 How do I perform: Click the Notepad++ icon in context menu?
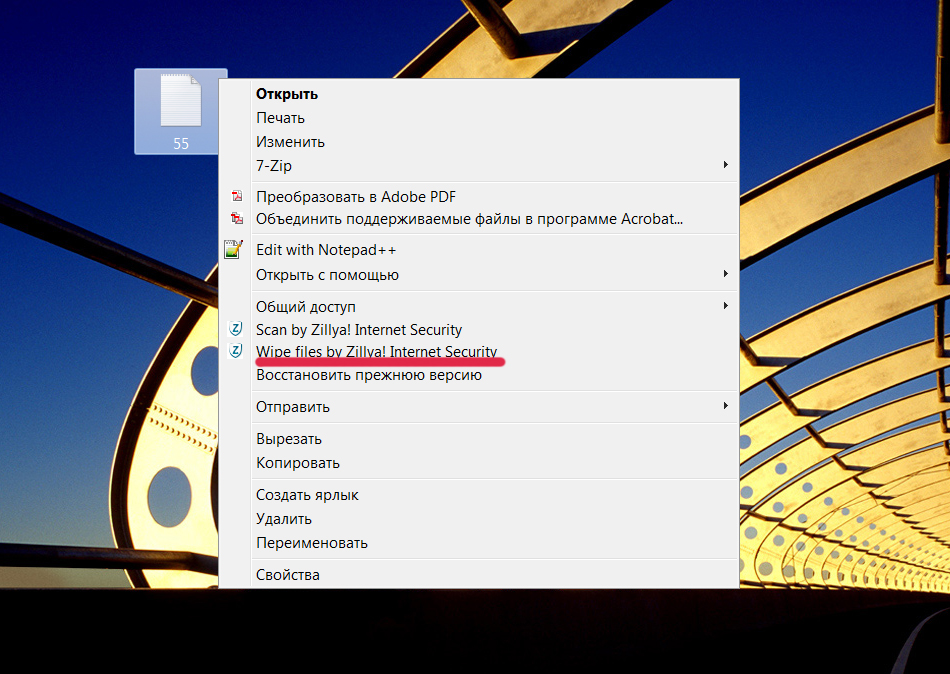click(x=233, y=249)
